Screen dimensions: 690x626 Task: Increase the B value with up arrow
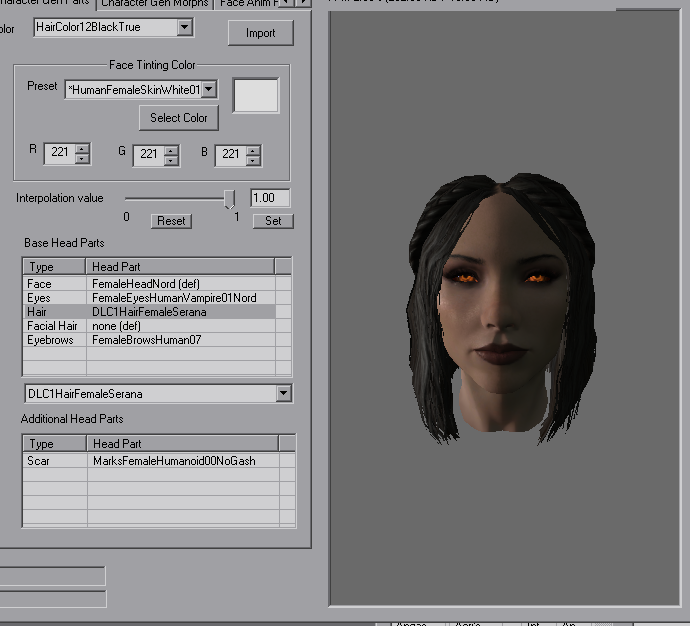[x=253, y=150]
